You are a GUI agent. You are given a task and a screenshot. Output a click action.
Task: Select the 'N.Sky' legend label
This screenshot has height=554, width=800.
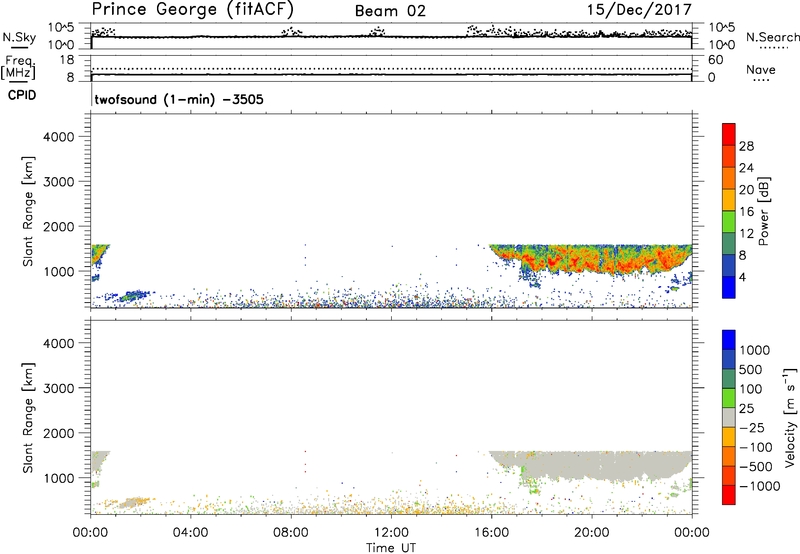pyautogui.click(x=19, y=37)
